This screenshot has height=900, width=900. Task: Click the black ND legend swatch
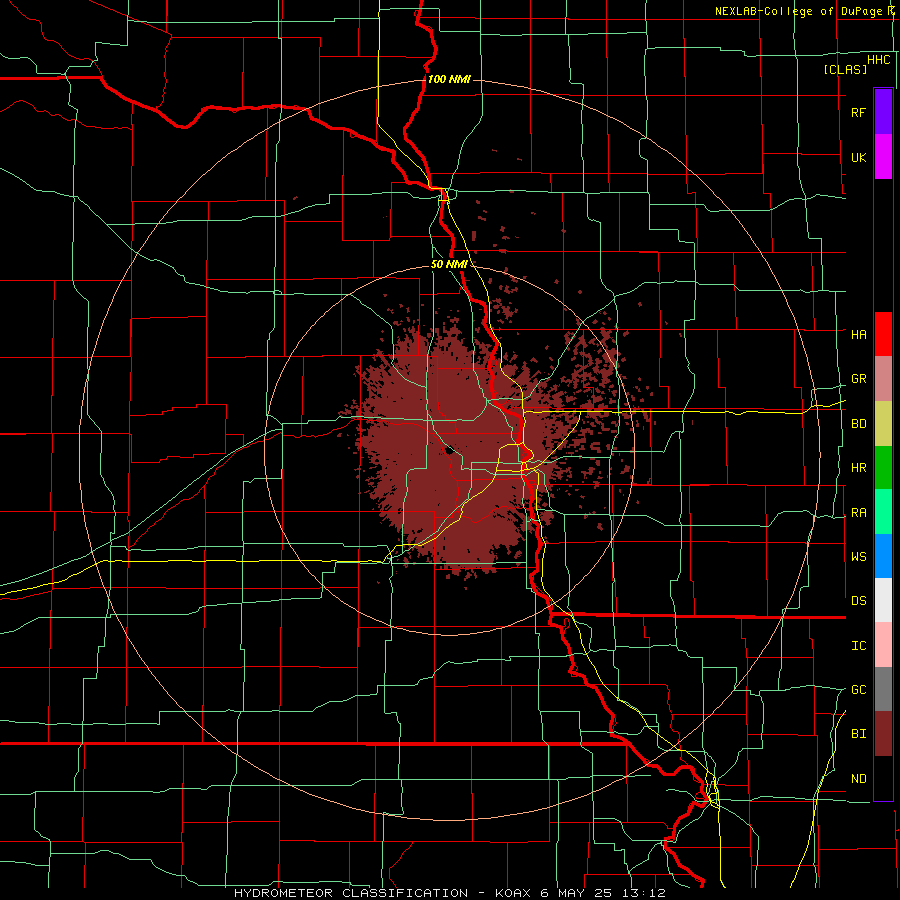pos(883,778)
